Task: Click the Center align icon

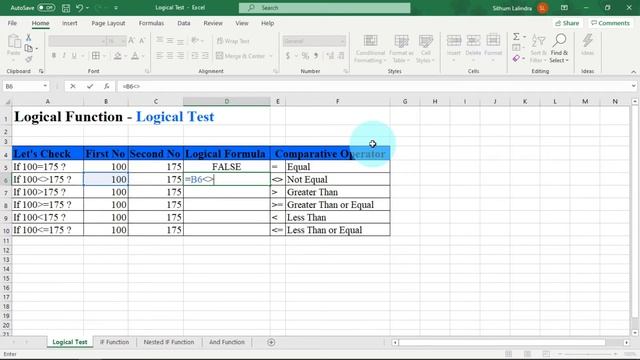Action: pyautogui.click(x=170, y=56)
